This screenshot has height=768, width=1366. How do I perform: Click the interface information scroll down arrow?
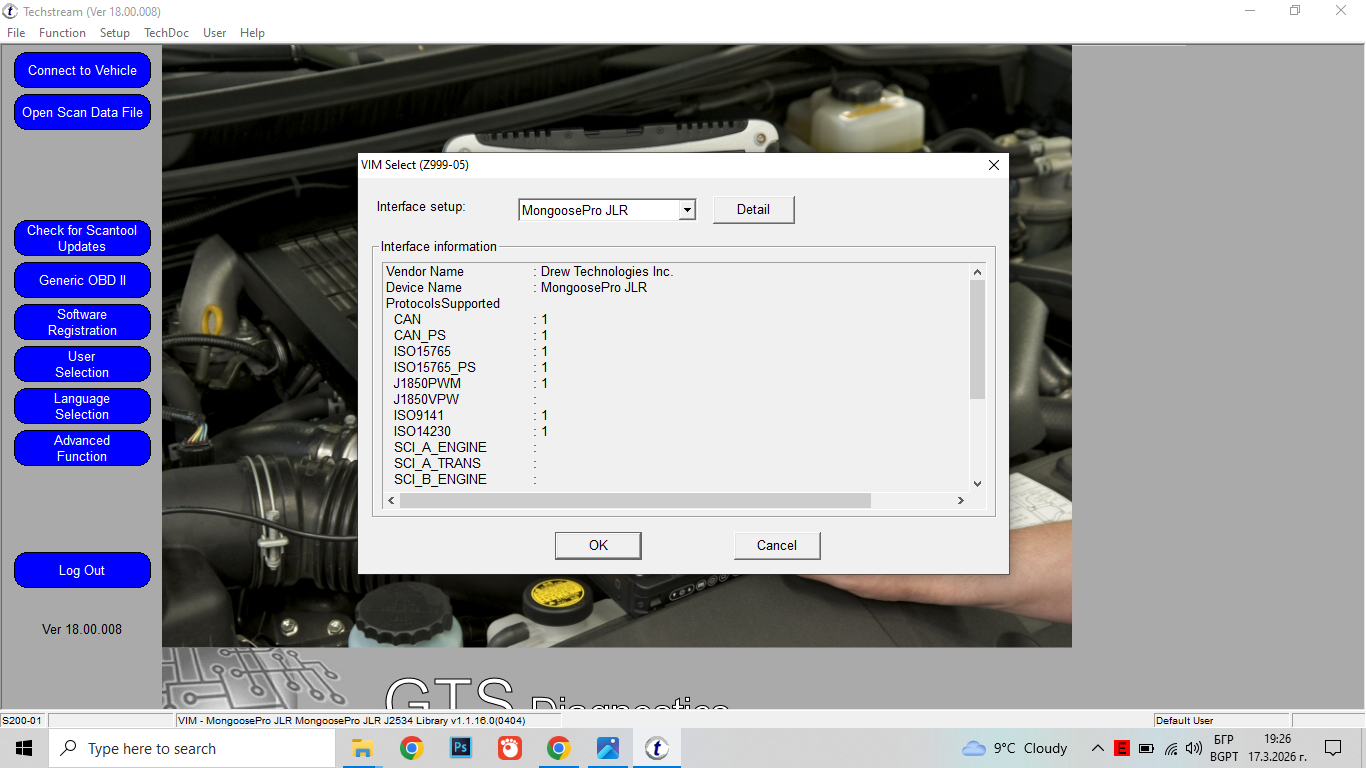point(977,484)
